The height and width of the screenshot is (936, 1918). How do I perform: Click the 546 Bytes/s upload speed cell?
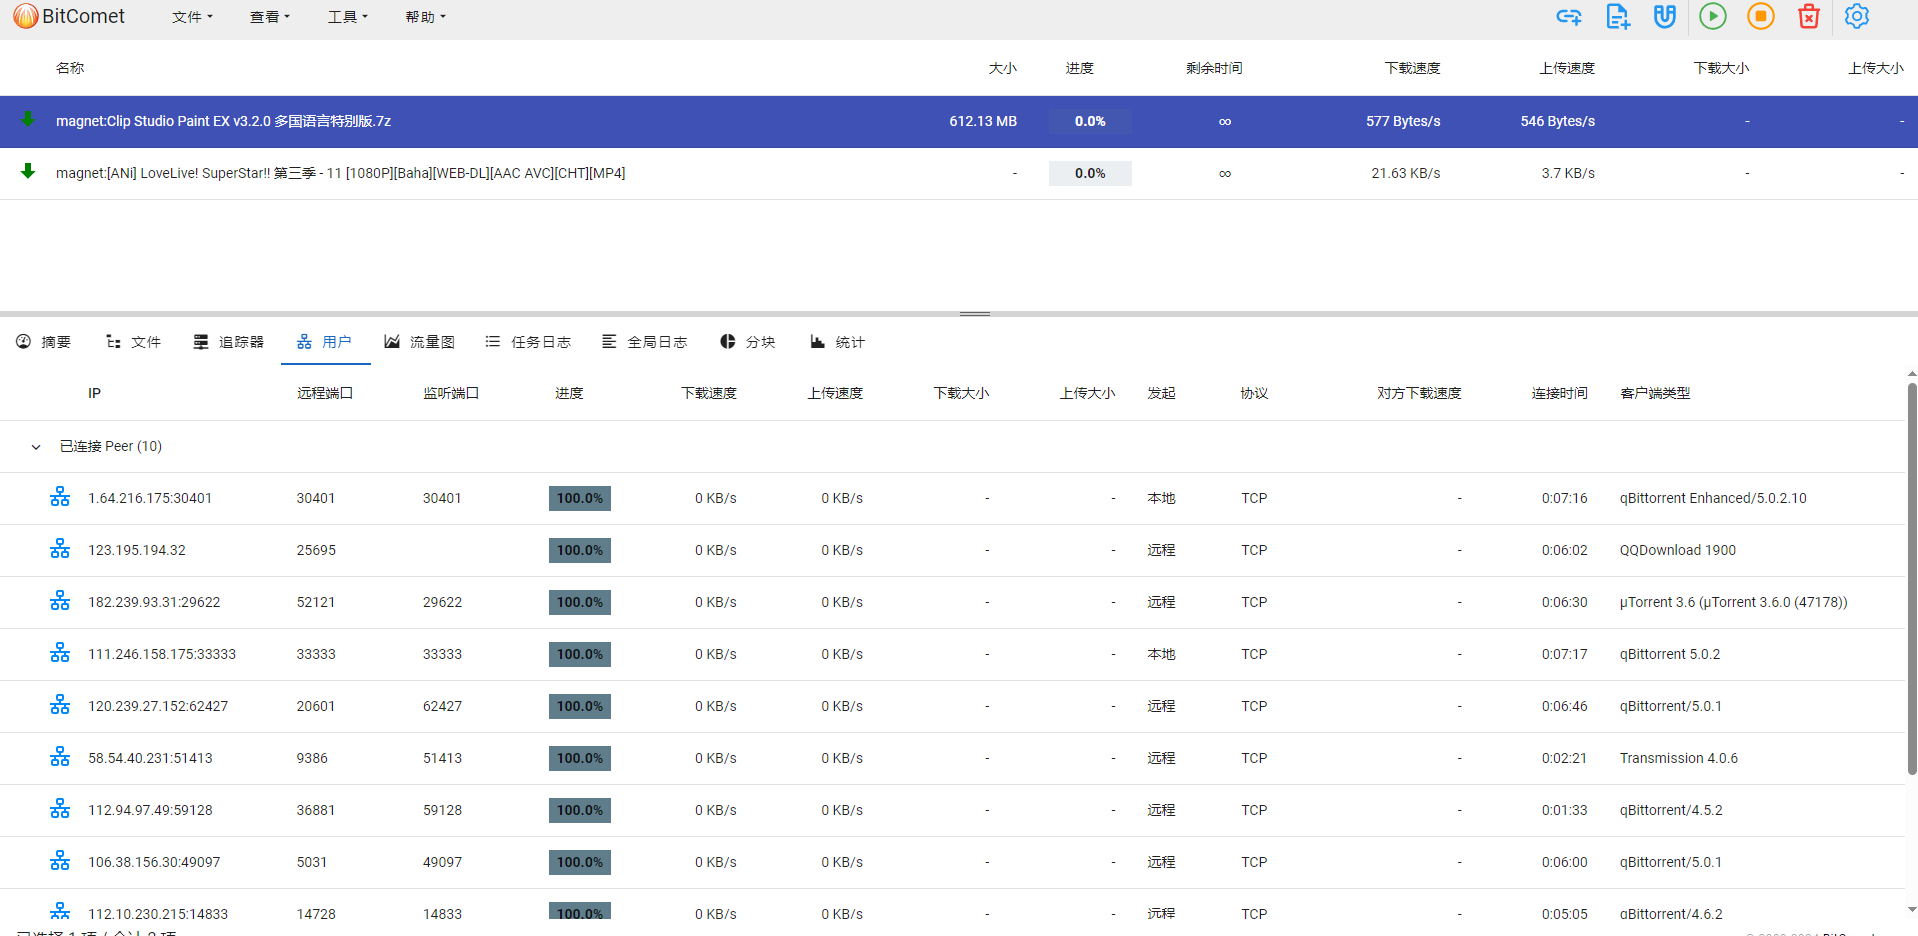[x=1557, y=121]
